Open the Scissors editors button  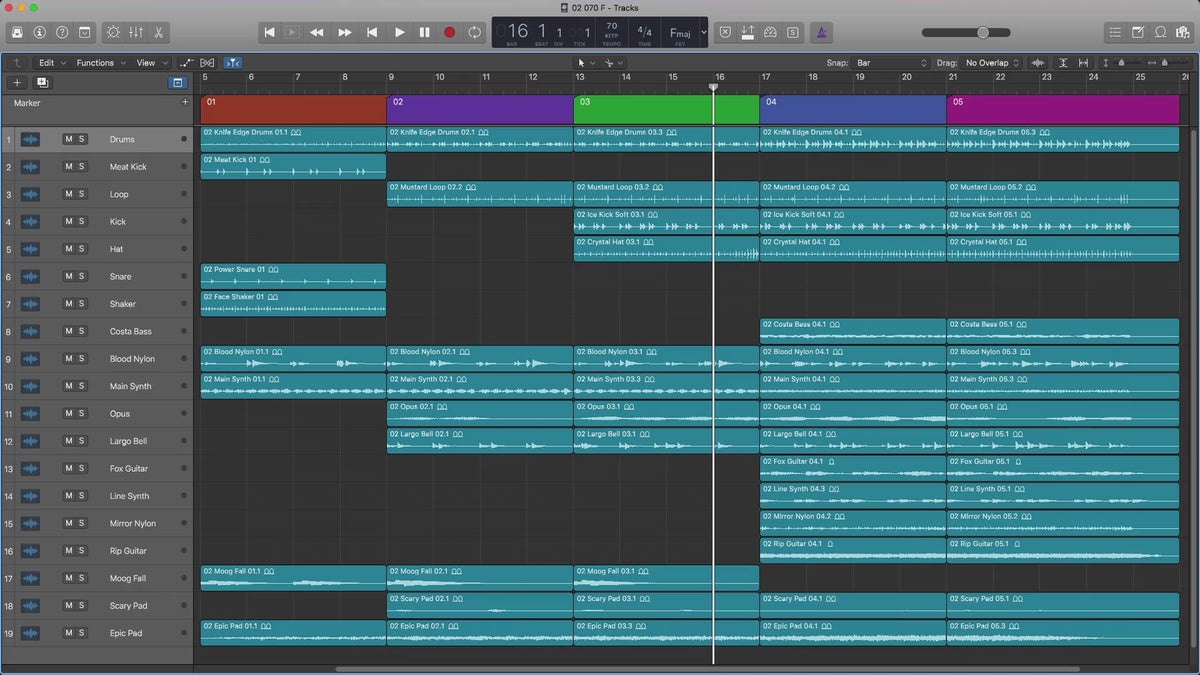pos(160,32)
